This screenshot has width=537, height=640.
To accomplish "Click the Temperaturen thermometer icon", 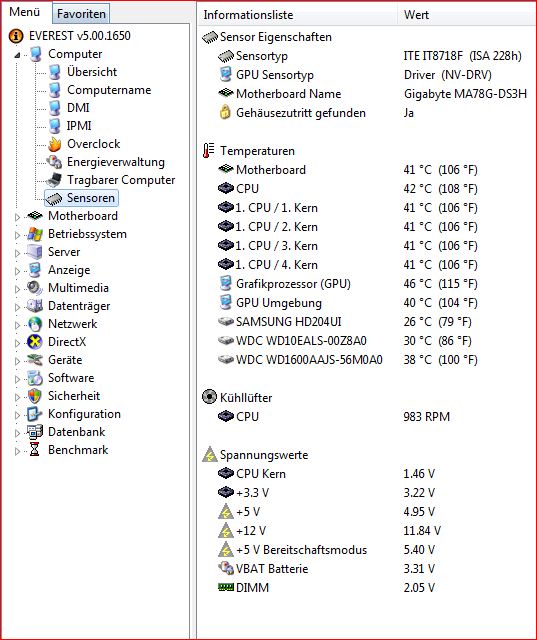I will pos(208,151).
